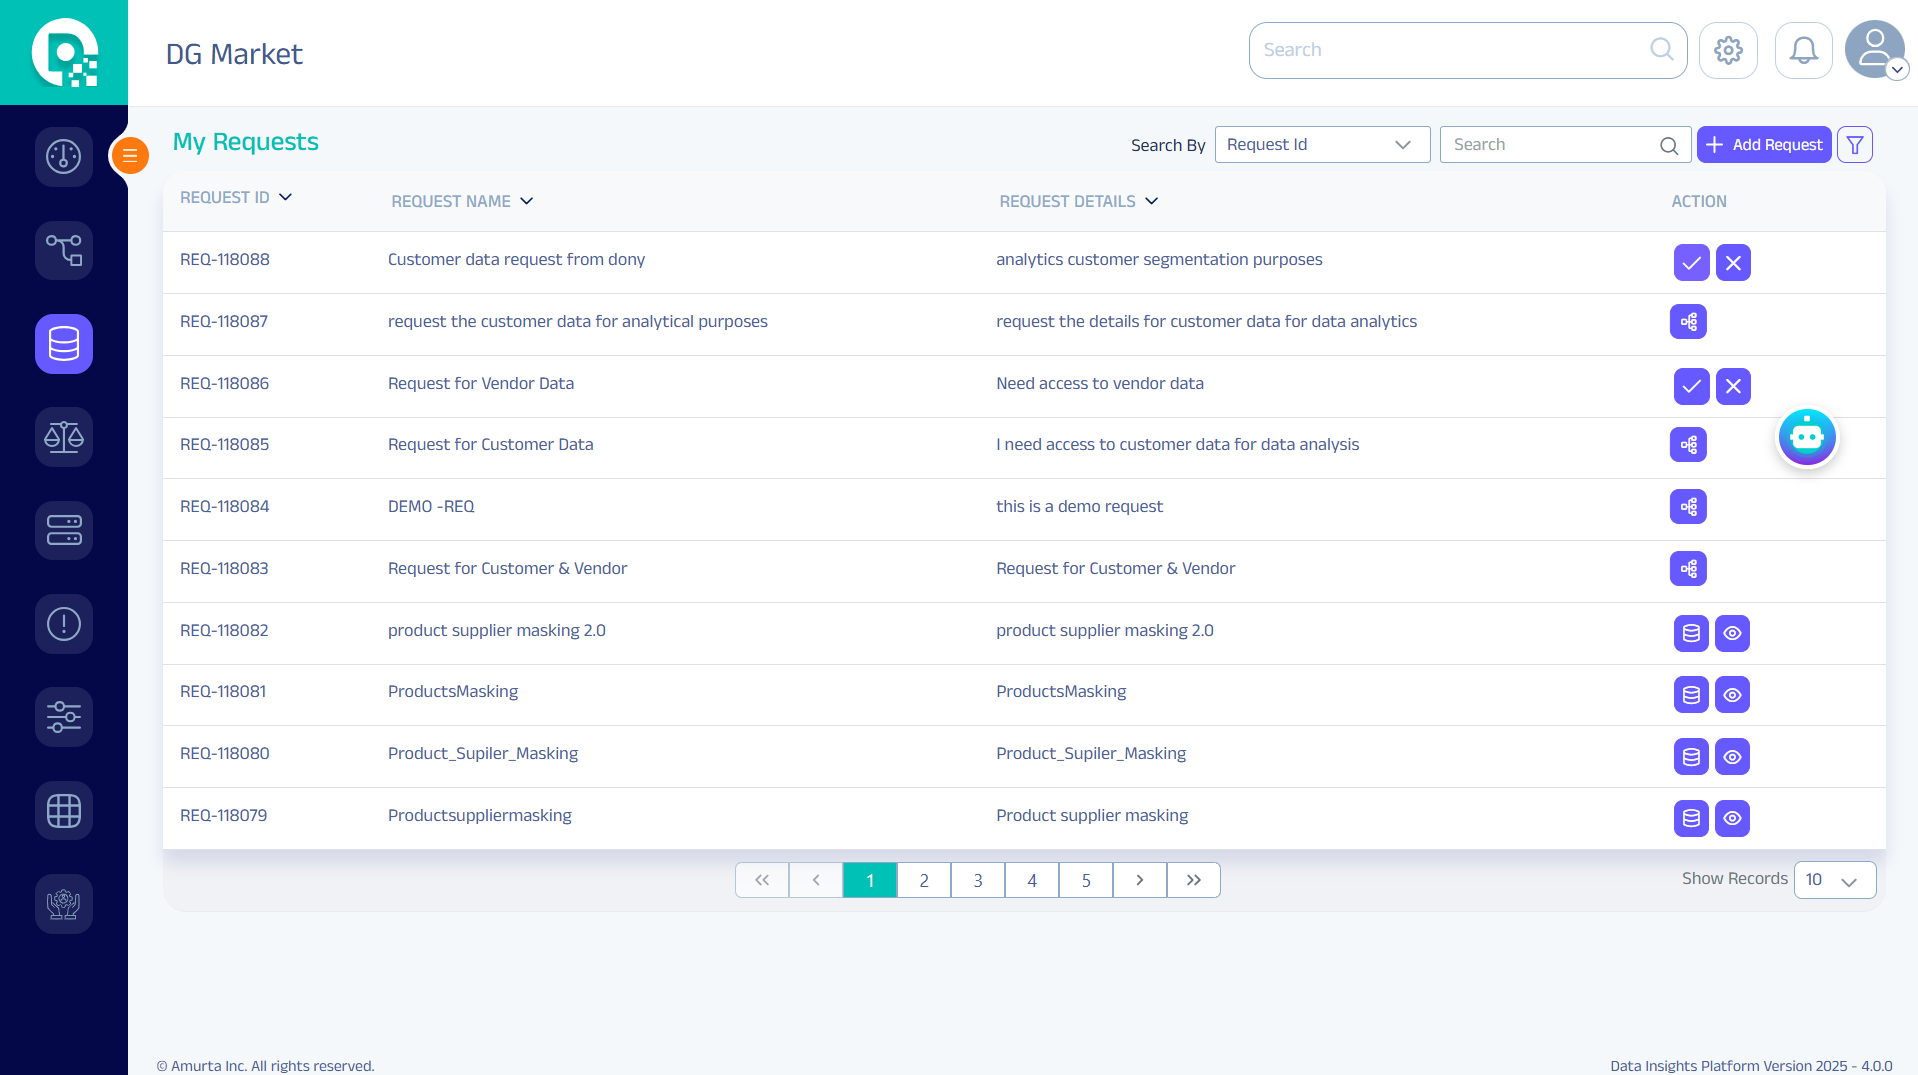Open the notifications bell icon
This screenshot has height=1075, width=1918.
pos(1803,50)
